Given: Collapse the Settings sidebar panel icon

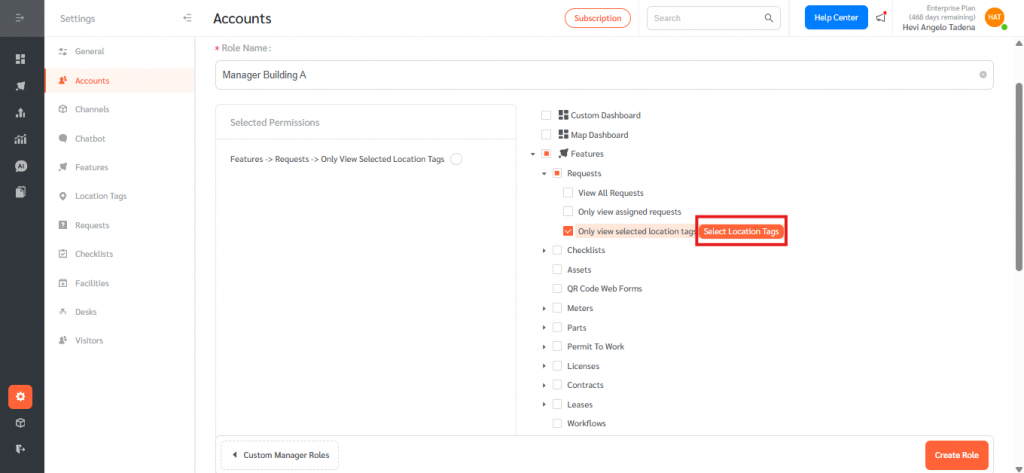Looking at the screenshot, I should pos(187,18).
